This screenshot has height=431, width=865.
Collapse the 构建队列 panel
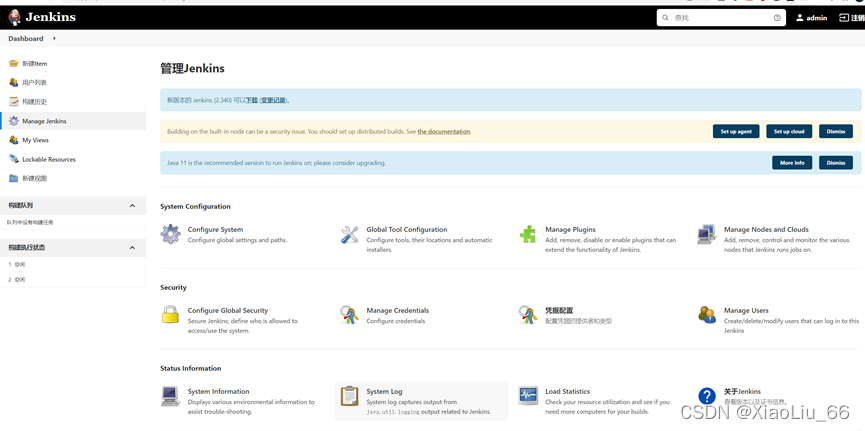point(132,205)
